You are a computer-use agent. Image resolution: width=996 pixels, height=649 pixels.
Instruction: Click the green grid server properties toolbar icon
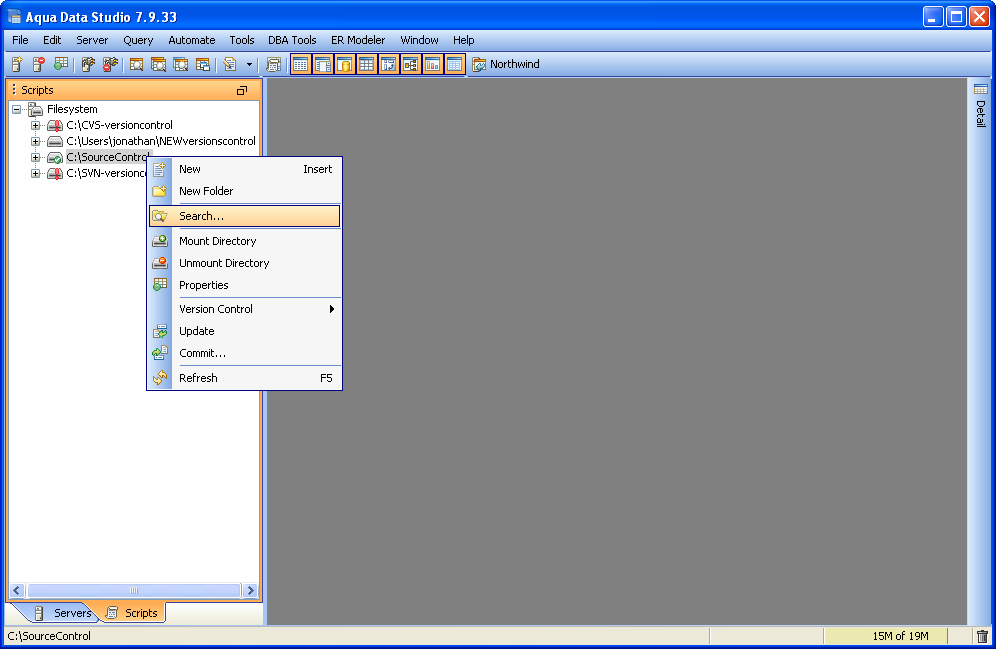(60, 64)
